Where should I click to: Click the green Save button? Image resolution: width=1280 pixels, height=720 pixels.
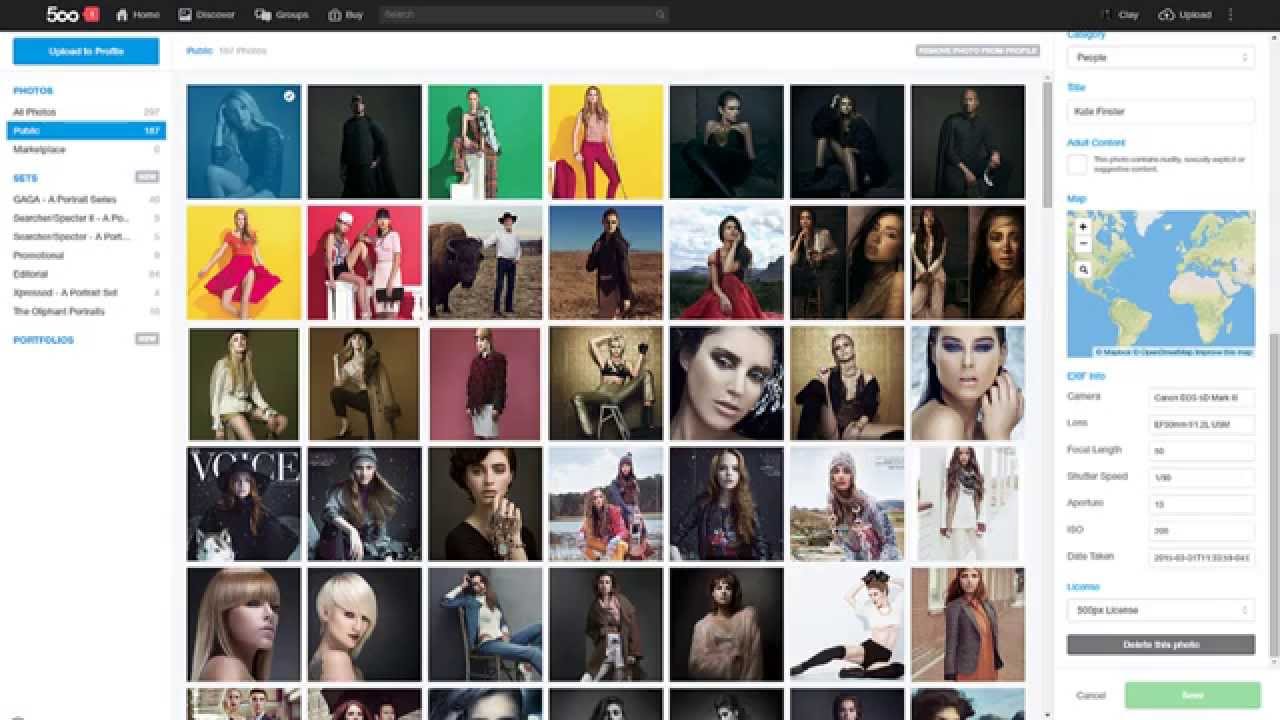[x=1192, y=695]
